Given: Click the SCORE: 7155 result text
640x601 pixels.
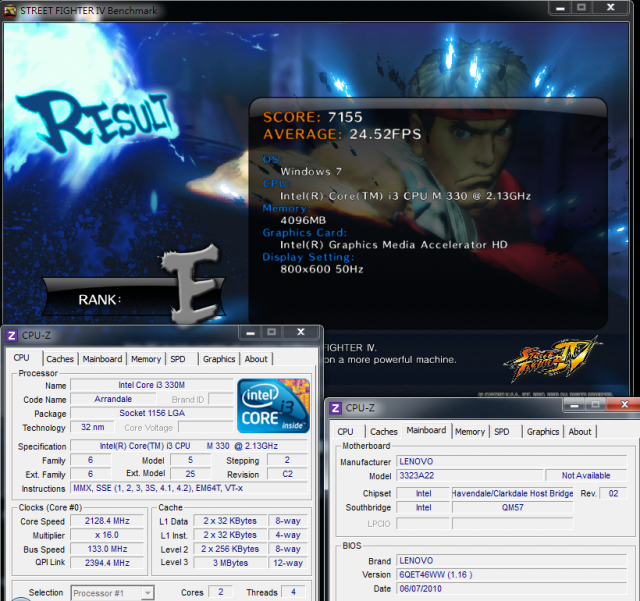Looking at the screenshot, I should coord(313,117).
